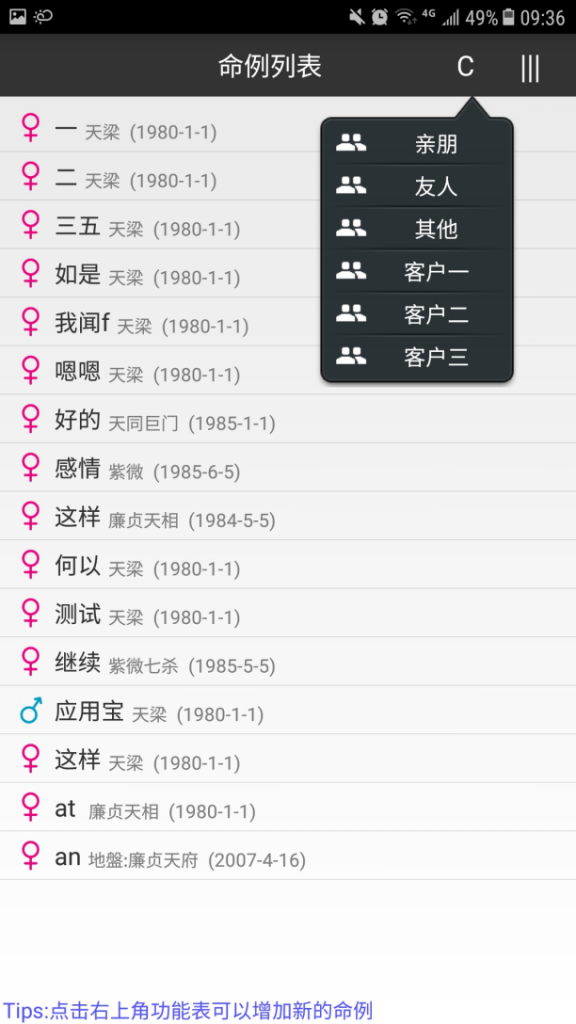
Task: Choose 客户一 group in popup
Action: tap(417, 271)
